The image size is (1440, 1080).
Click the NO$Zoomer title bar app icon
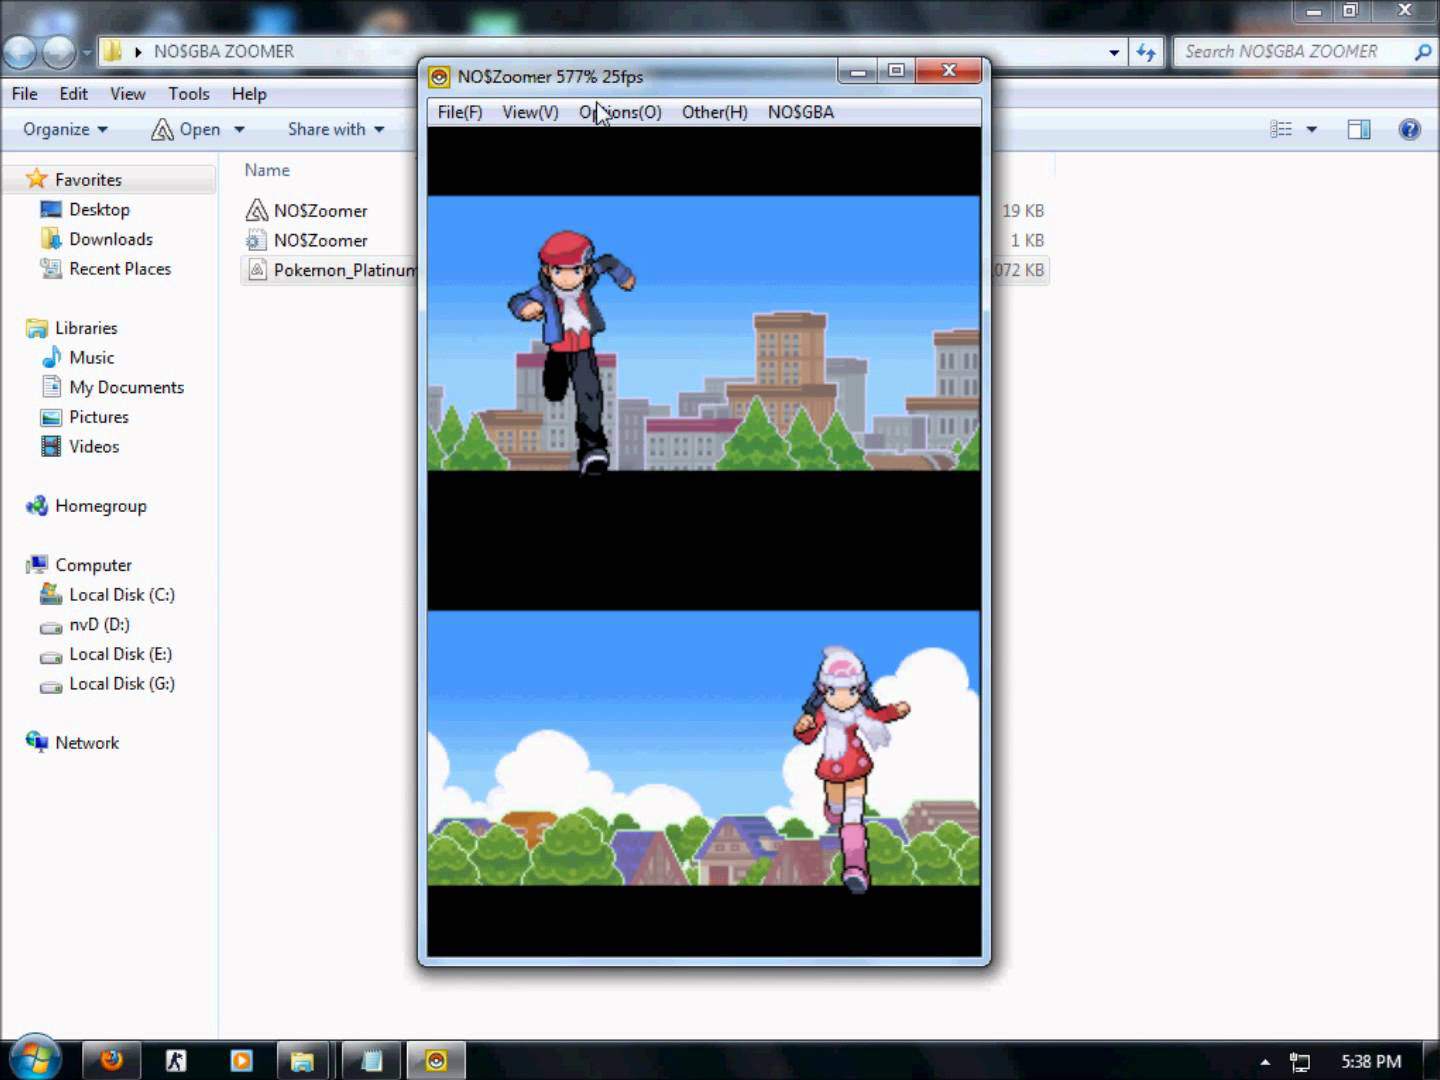(x=439, y=77)
